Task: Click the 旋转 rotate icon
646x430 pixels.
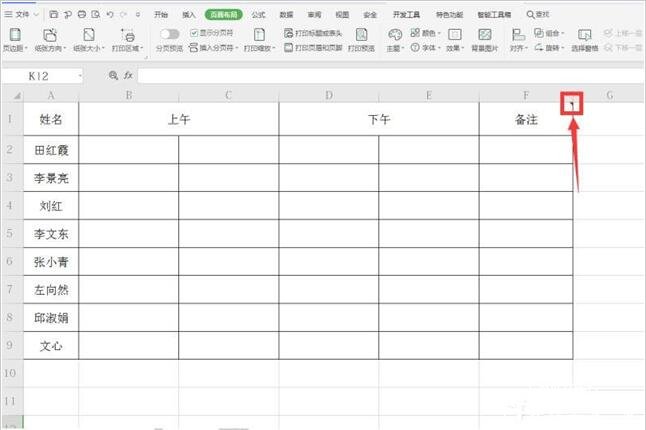Action: pos(539,48)
